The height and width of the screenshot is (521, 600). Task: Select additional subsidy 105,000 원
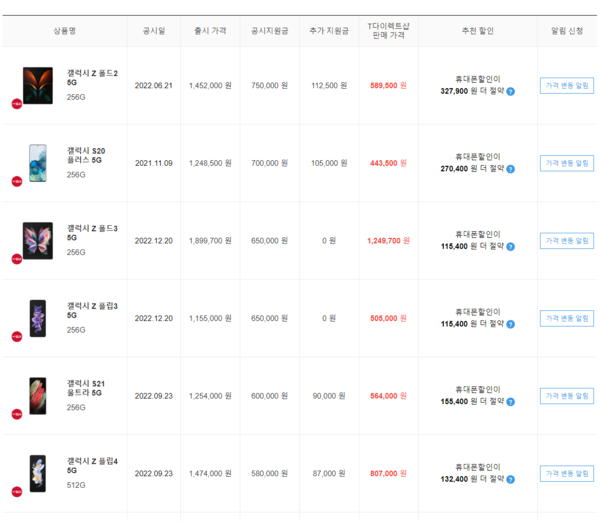[x=329, y=163]
